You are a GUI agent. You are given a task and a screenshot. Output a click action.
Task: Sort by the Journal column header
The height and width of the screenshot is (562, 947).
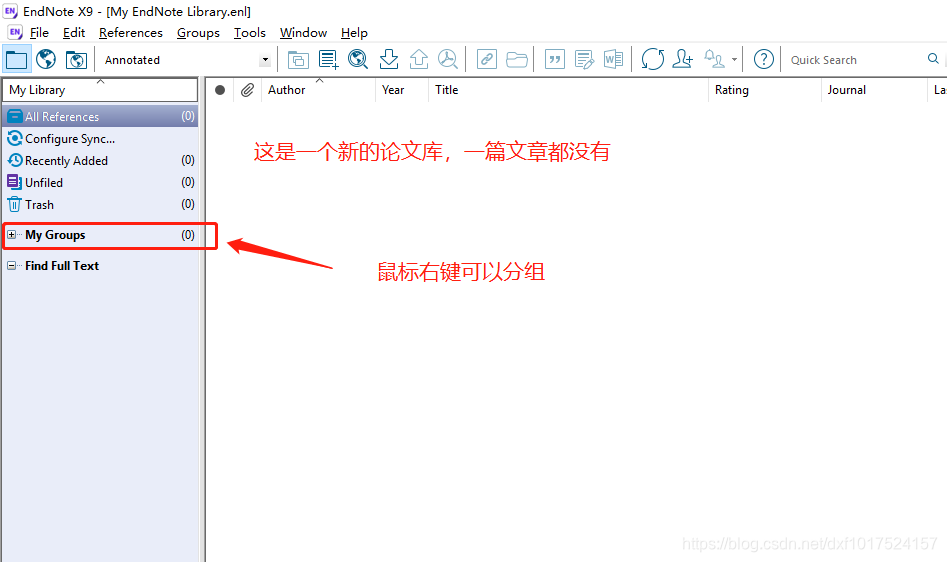(874, 90)
